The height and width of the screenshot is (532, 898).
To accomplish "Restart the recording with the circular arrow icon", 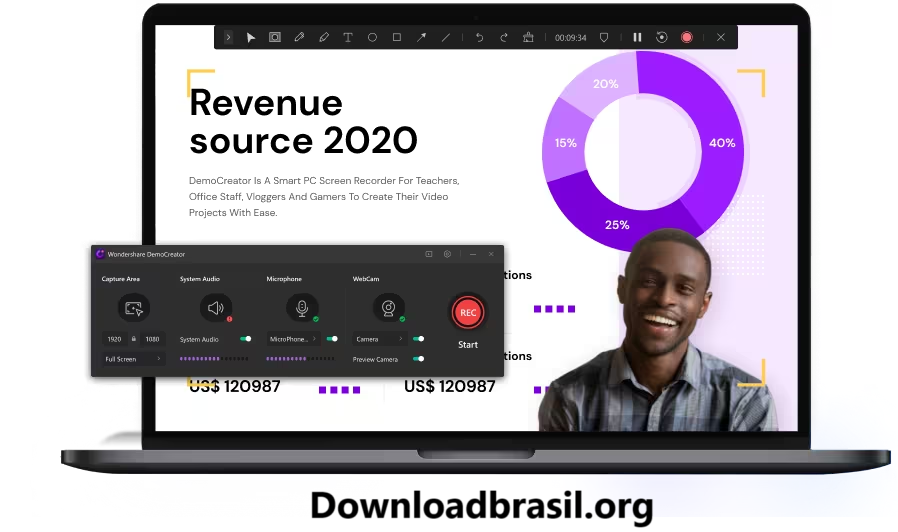I will click(661, 37).
